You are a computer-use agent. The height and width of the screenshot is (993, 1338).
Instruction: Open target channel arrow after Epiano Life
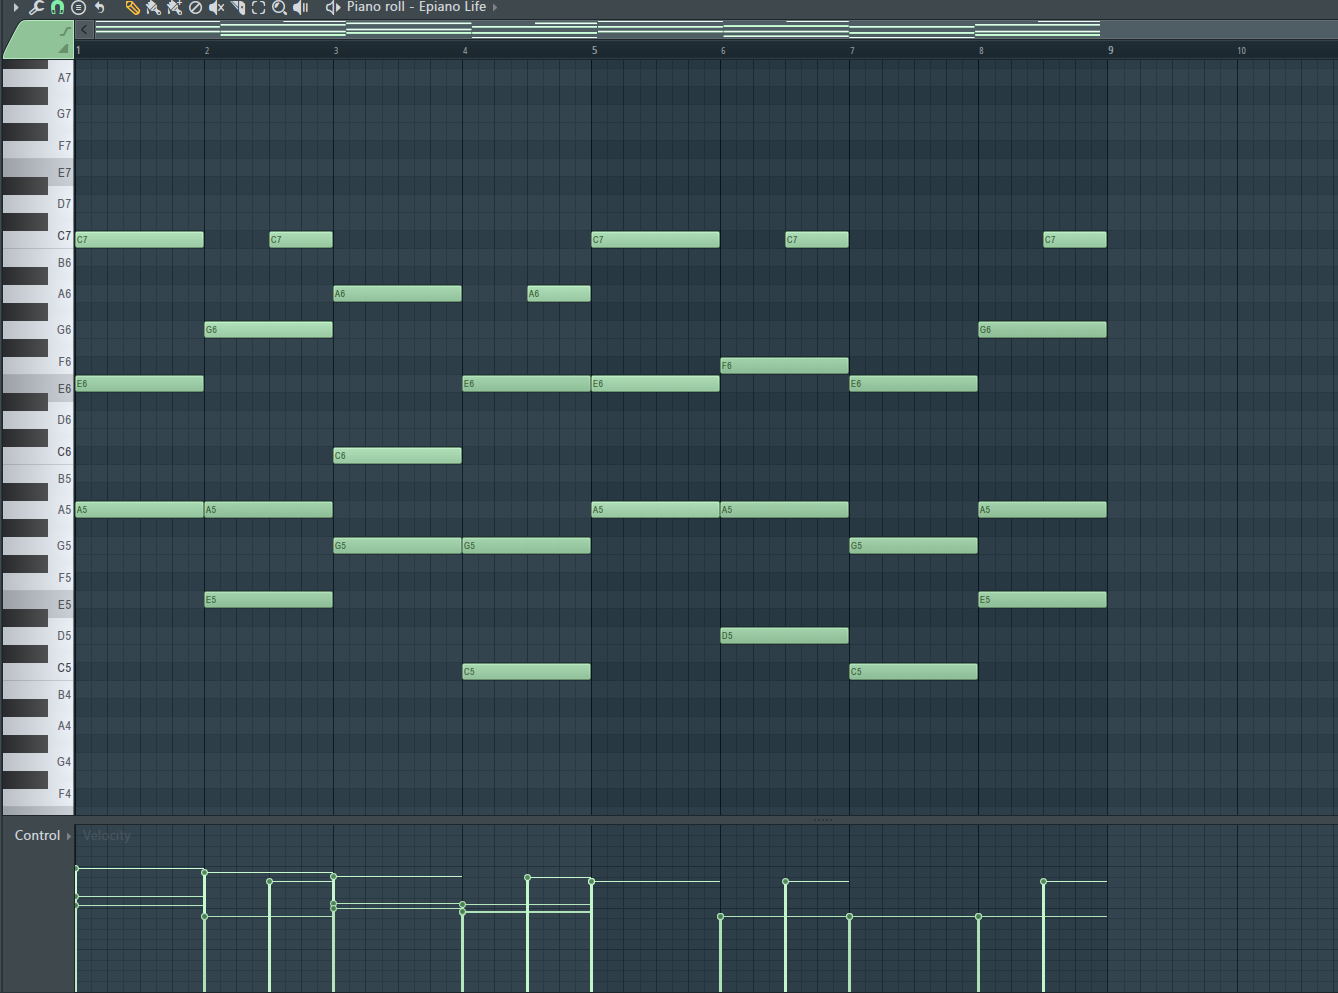[x=495, y=7]
